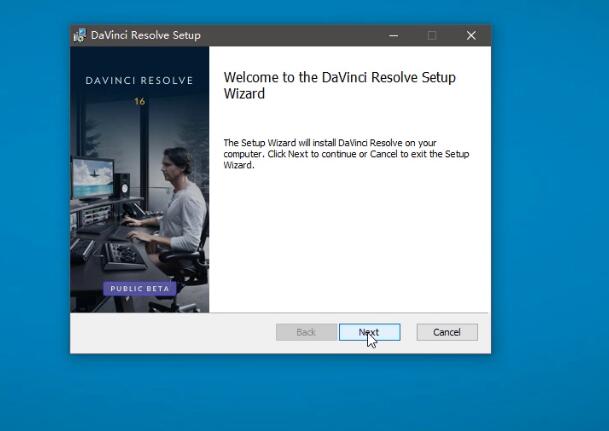609x431 pixels.
Task: Click the PUBLIC BETA badge on the banner
Action: [140, 288]
